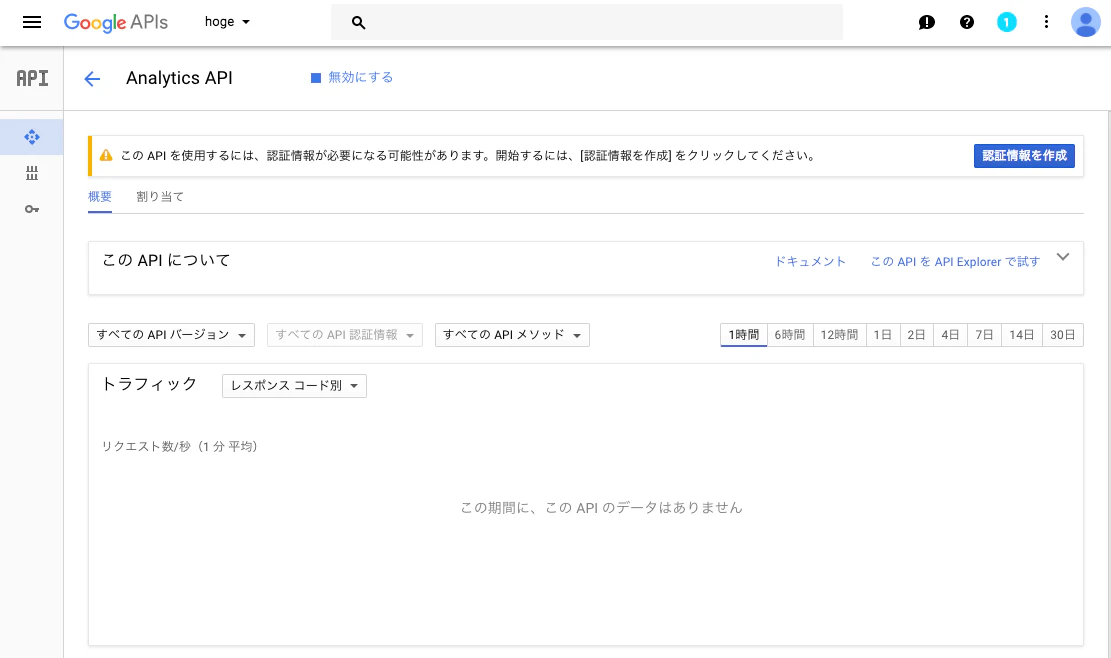Open the notifications badge showing 1
The image size is (1111, 658).
click(1006, 23)
